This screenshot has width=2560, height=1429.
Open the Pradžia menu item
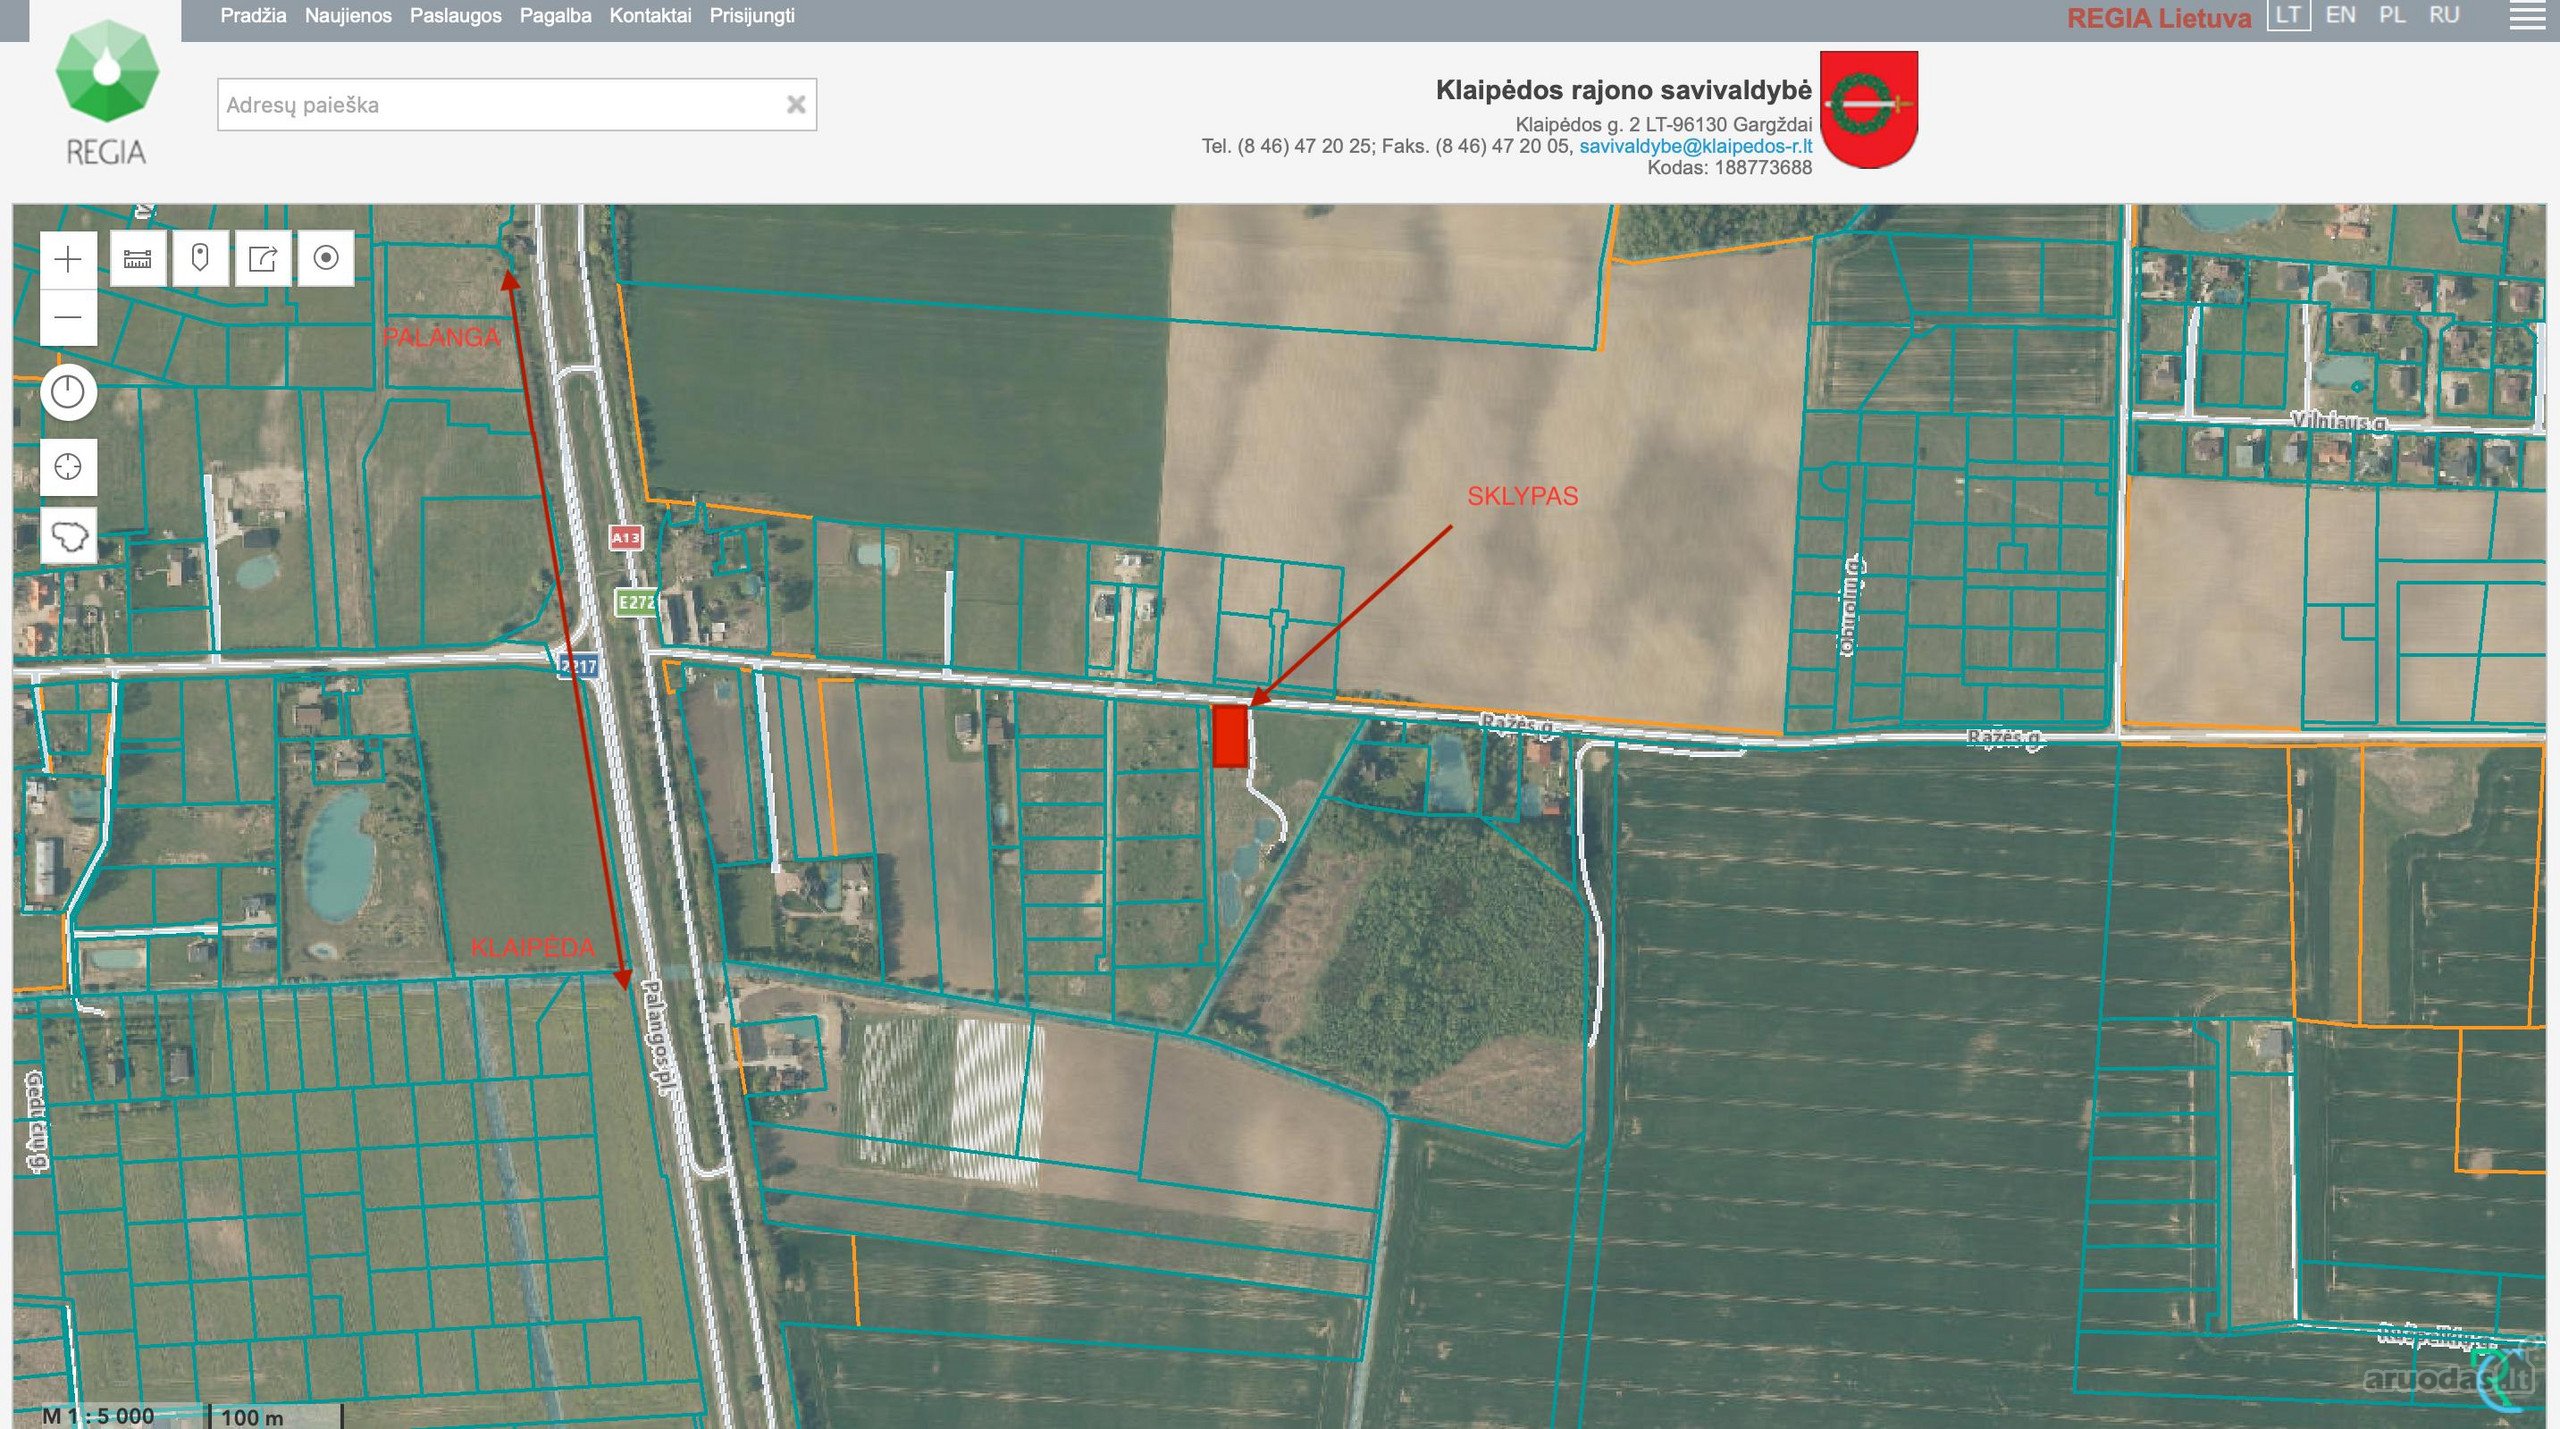(x=253, y=16)
